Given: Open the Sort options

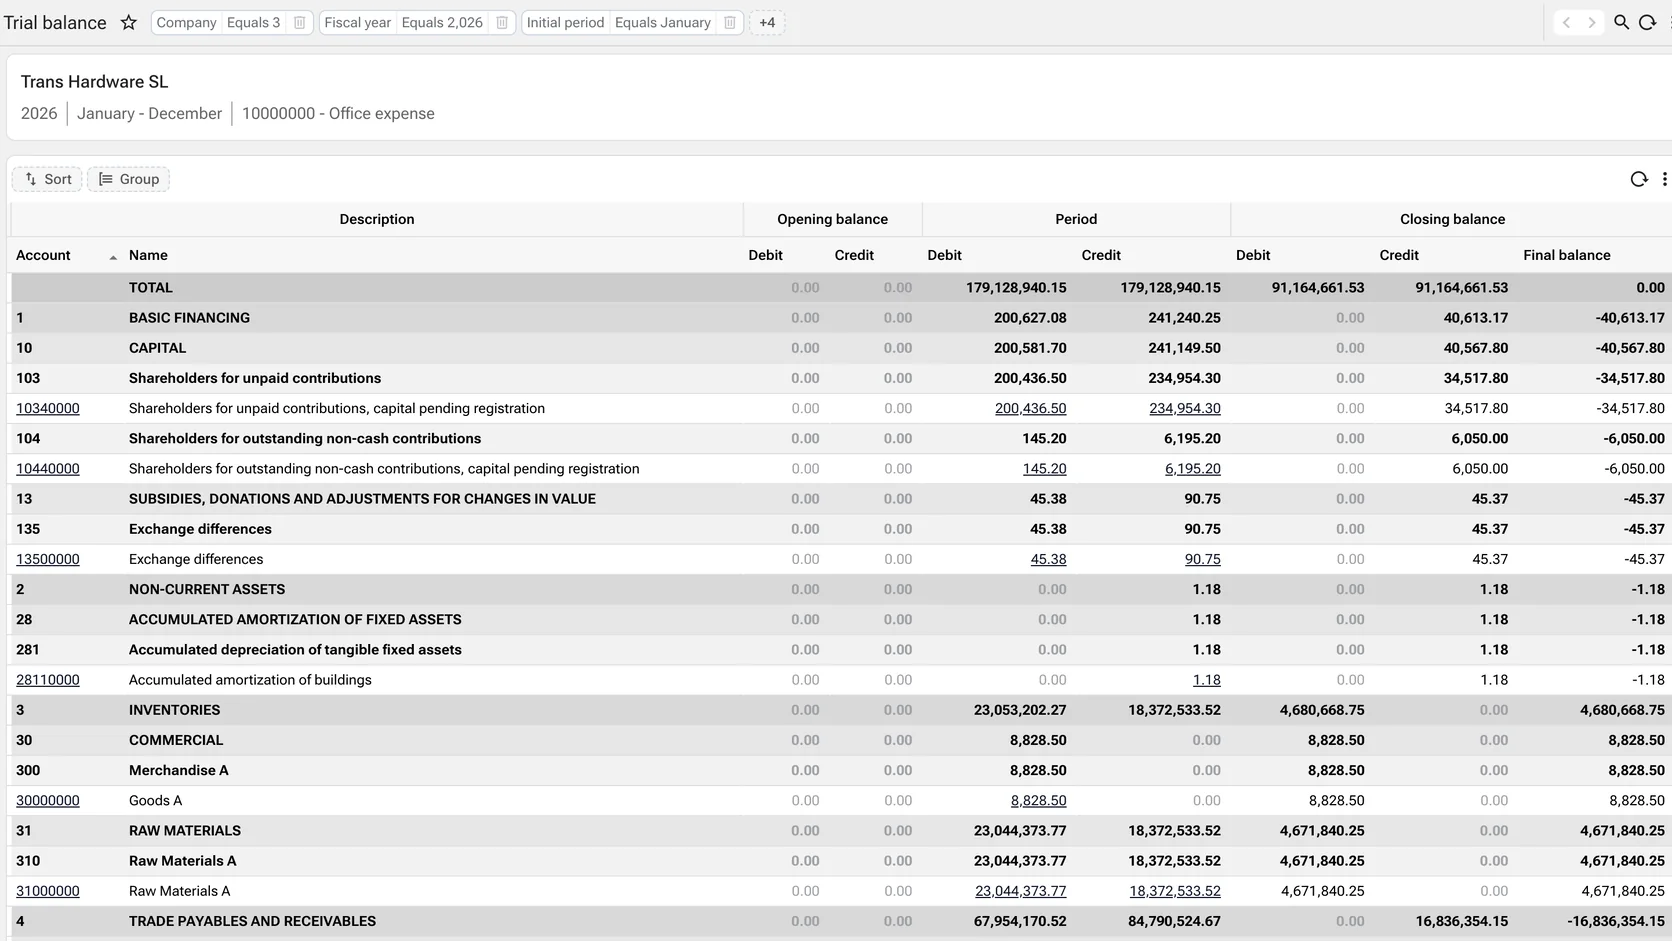Looking at the screenshot, I should point(48,179).
